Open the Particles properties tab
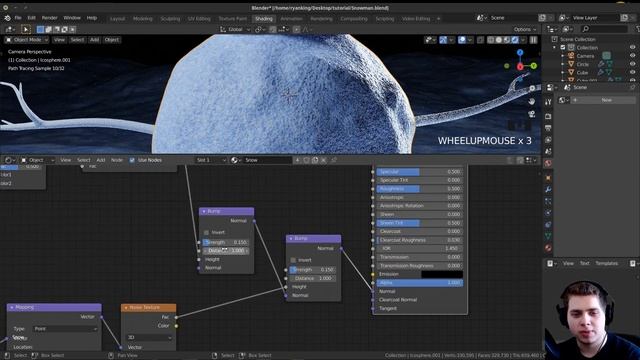640x360 pixels. [548, 201]
